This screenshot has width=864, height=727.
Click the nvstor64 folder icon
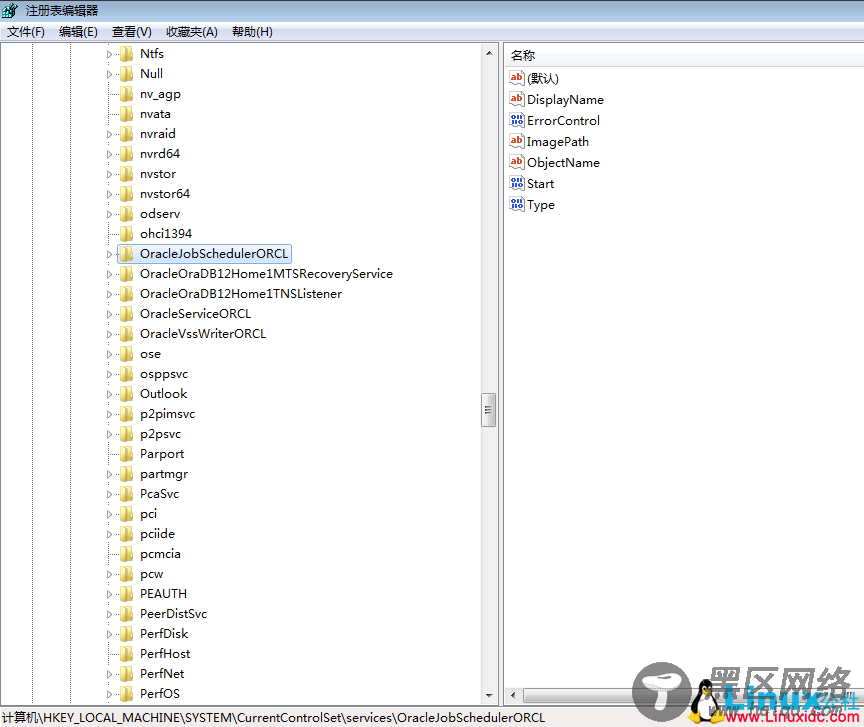[127, 194]
